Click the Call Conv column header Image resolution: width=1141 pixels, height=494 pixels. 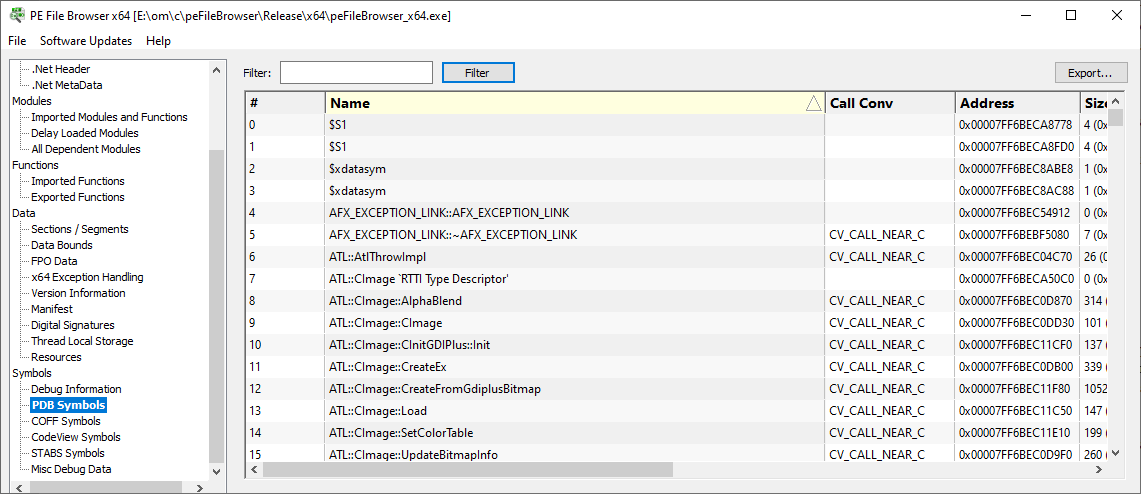890,103
